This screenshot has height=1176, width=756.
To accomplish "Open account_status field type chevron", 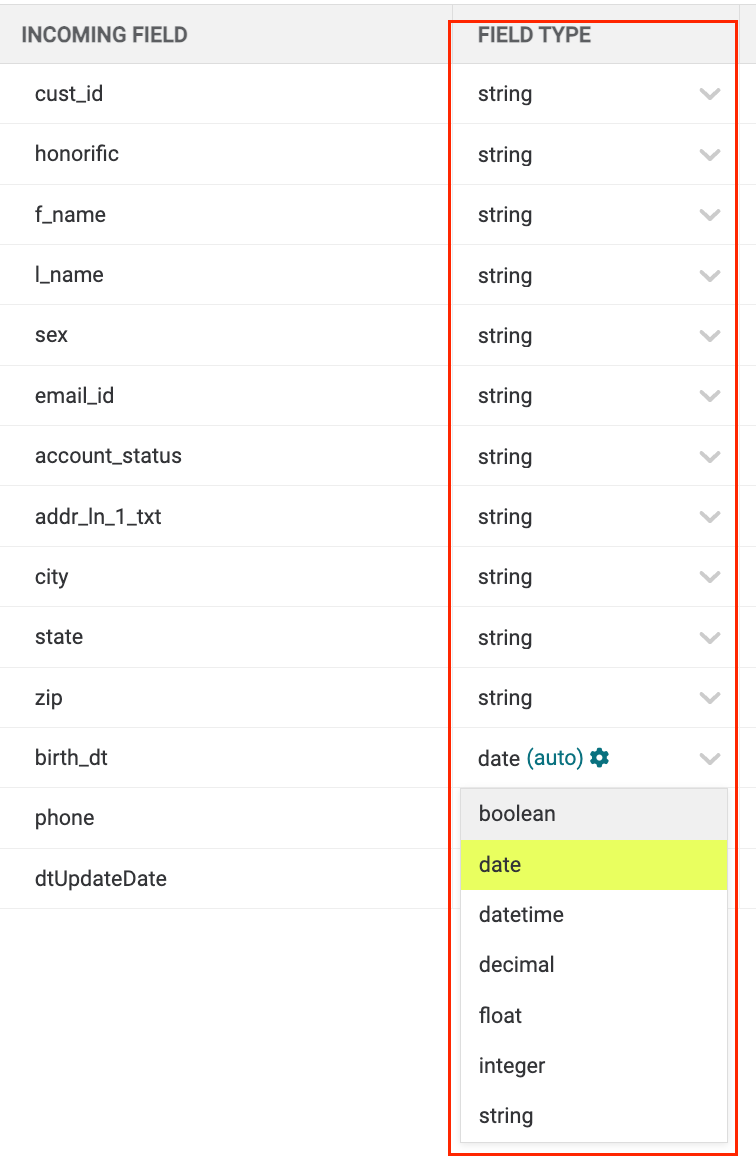I will point(710,456).
